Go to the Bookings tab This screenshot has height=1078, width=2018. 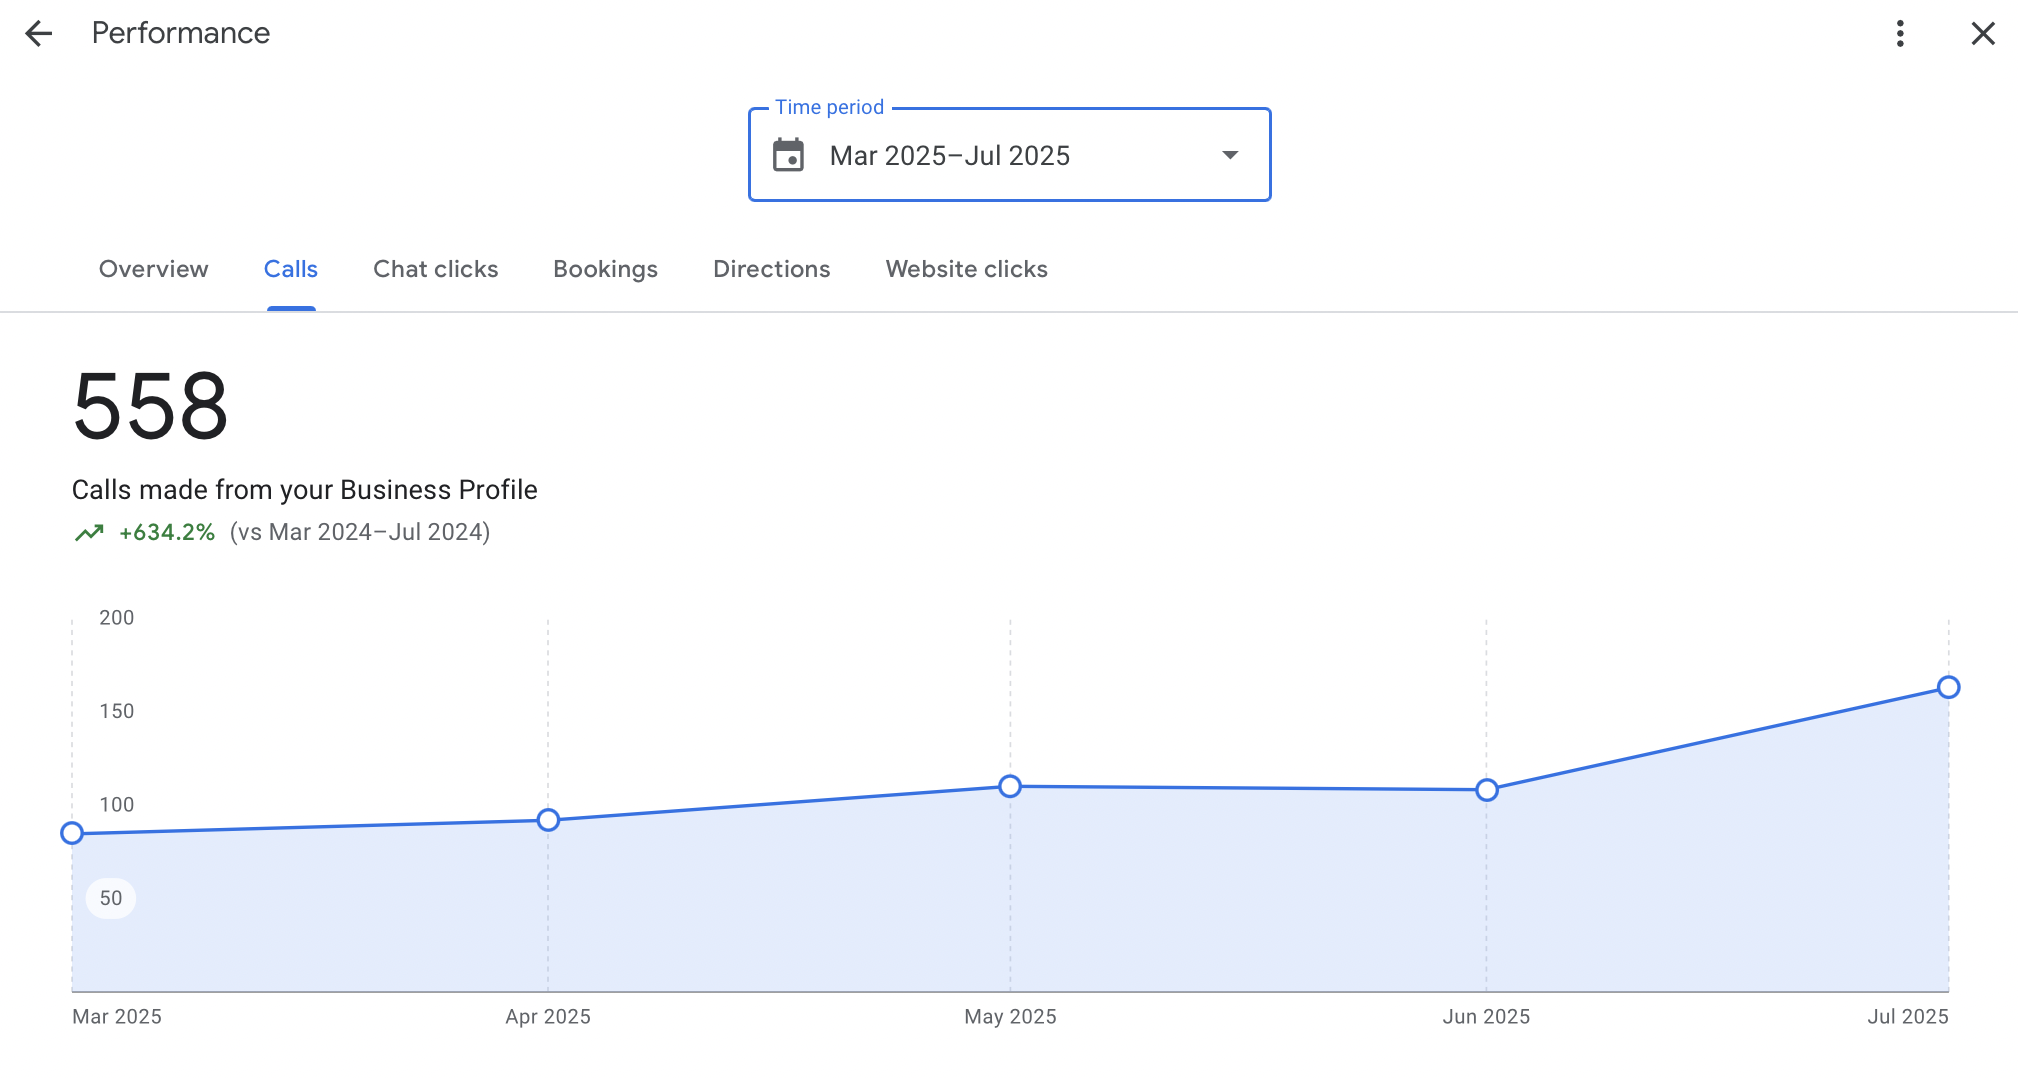click(x=605, y=269)
